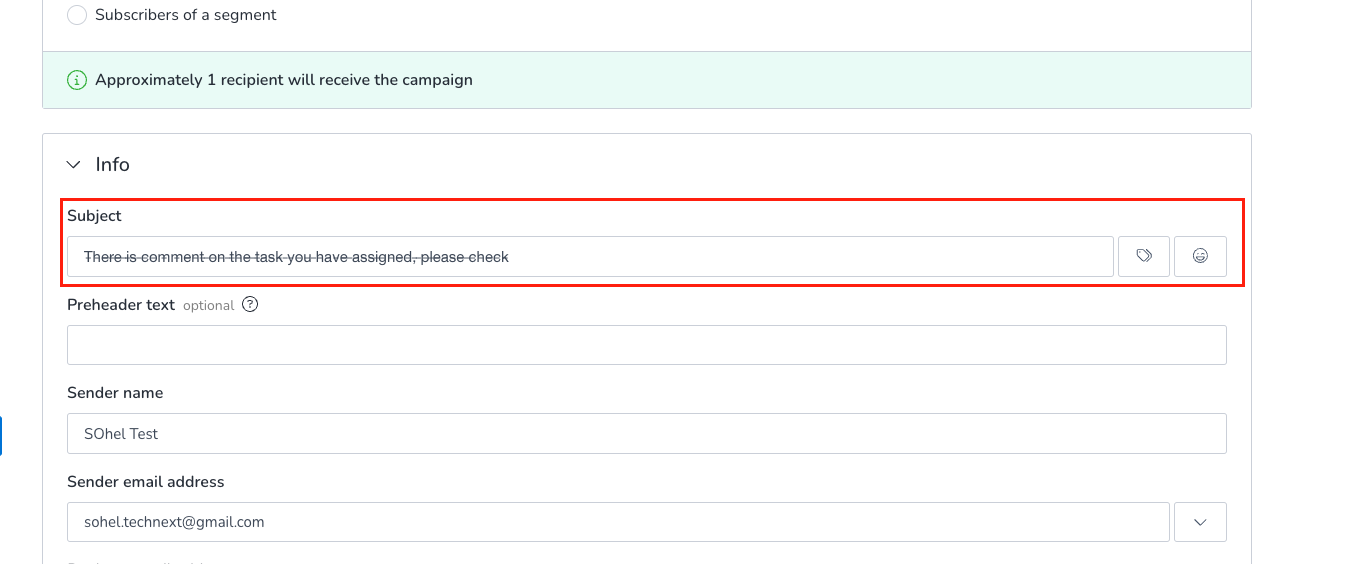Open the personalization tag icon beside Subject
This screenshot has height=564, width=1356.
click(x=1144, y=257)
